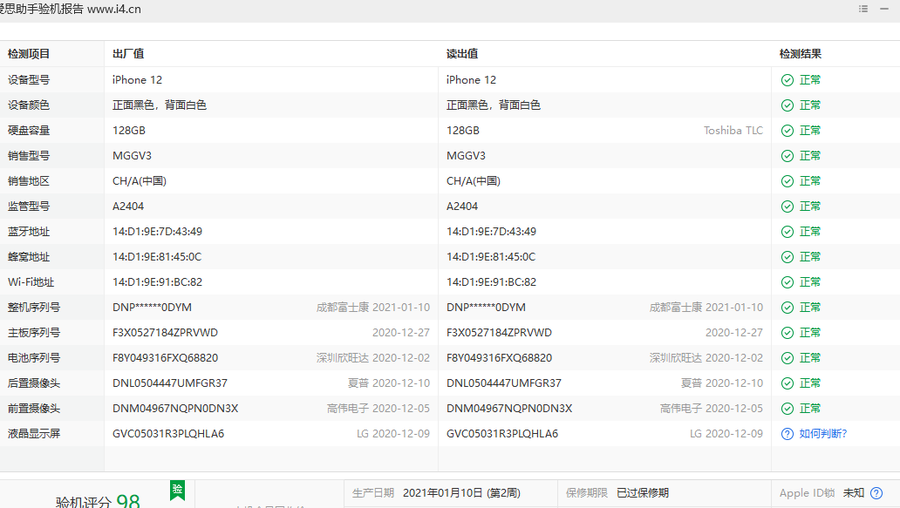Click the green check icon for 设备颜色 row
The width and height of the screenshot is (900, 508).
tap(788, 106)
